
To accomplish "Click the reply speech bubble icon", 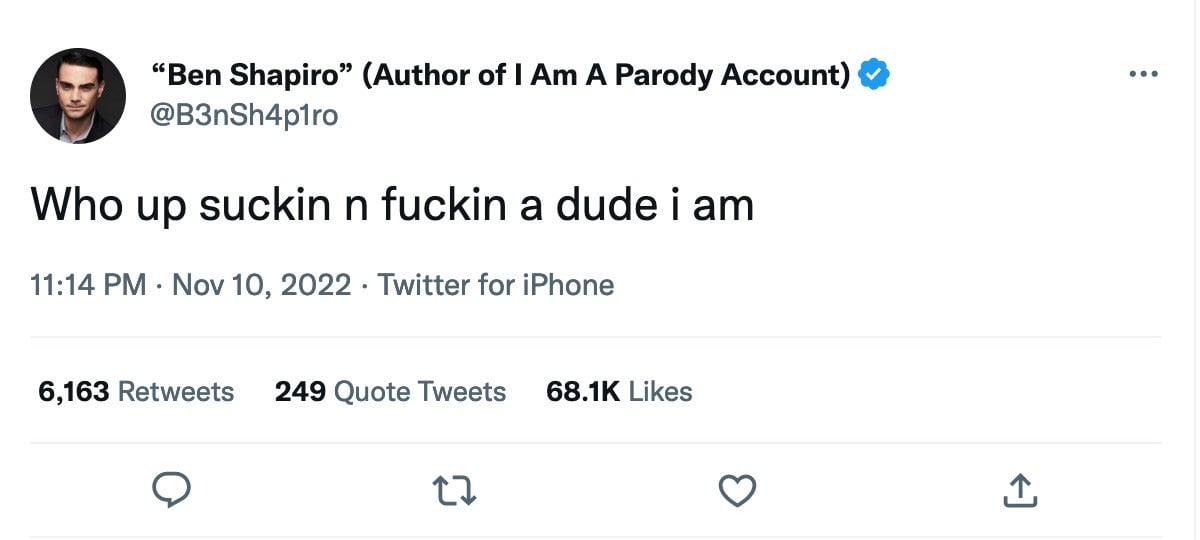I will 170,489.
